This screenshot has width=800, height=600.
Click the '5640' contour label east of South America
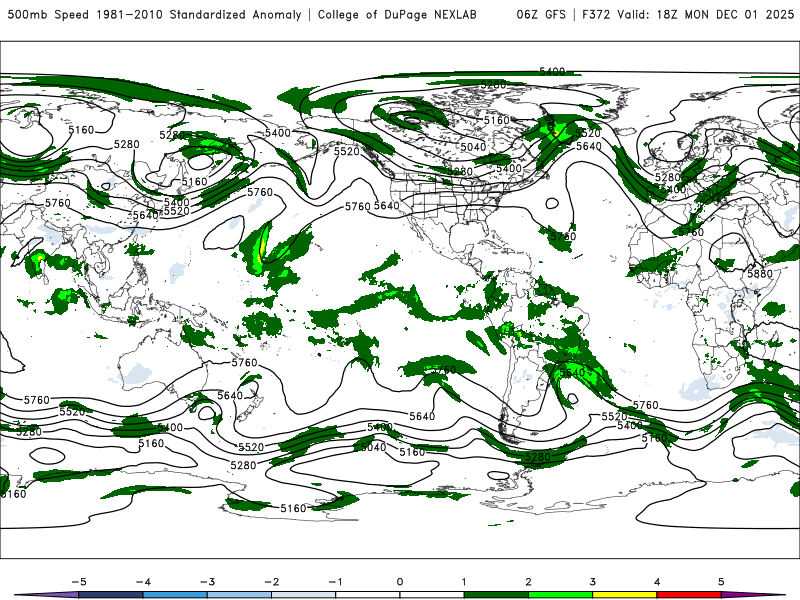tap(572, 373)
